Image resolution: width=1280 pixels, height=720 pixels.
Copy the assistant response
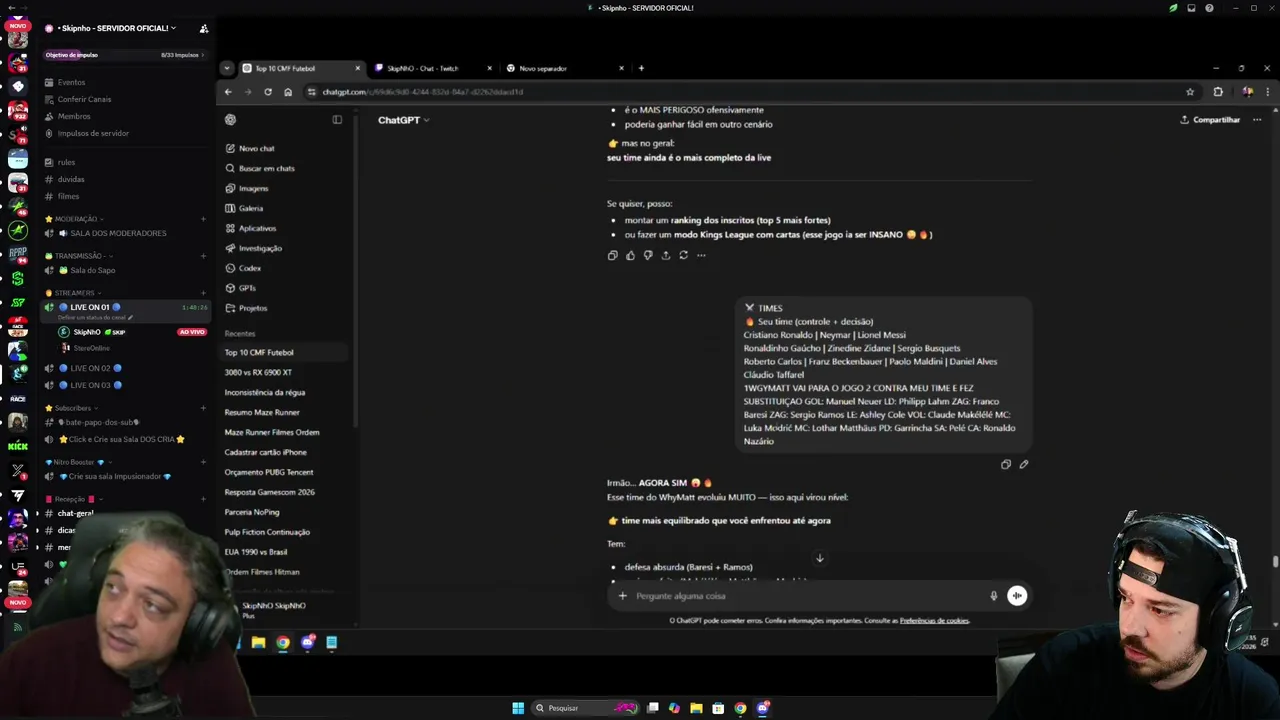613,255
